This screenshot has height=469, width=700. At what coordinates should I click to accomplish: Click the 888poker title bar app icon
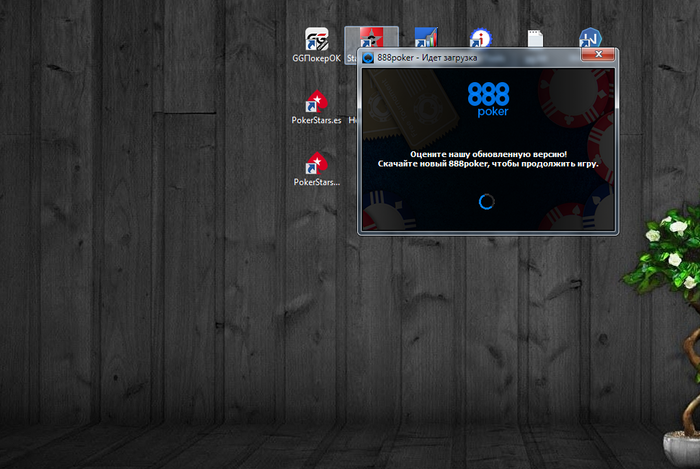(x=368, y=58)
